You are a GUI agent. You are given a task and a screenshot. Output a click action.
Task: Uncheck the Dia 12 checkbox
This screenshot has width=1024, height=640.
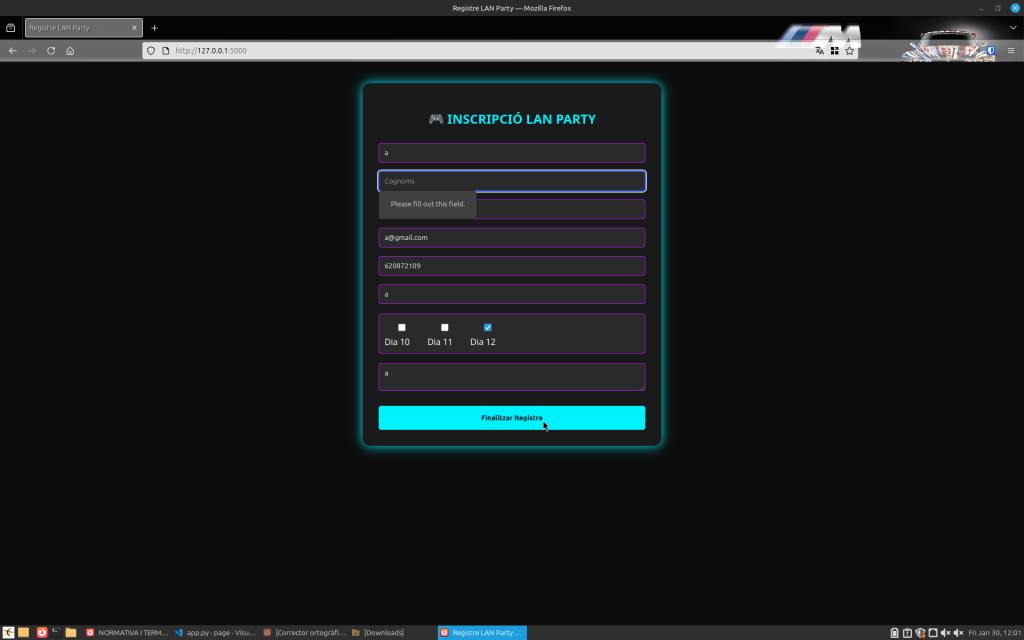(x=488, y=328)
